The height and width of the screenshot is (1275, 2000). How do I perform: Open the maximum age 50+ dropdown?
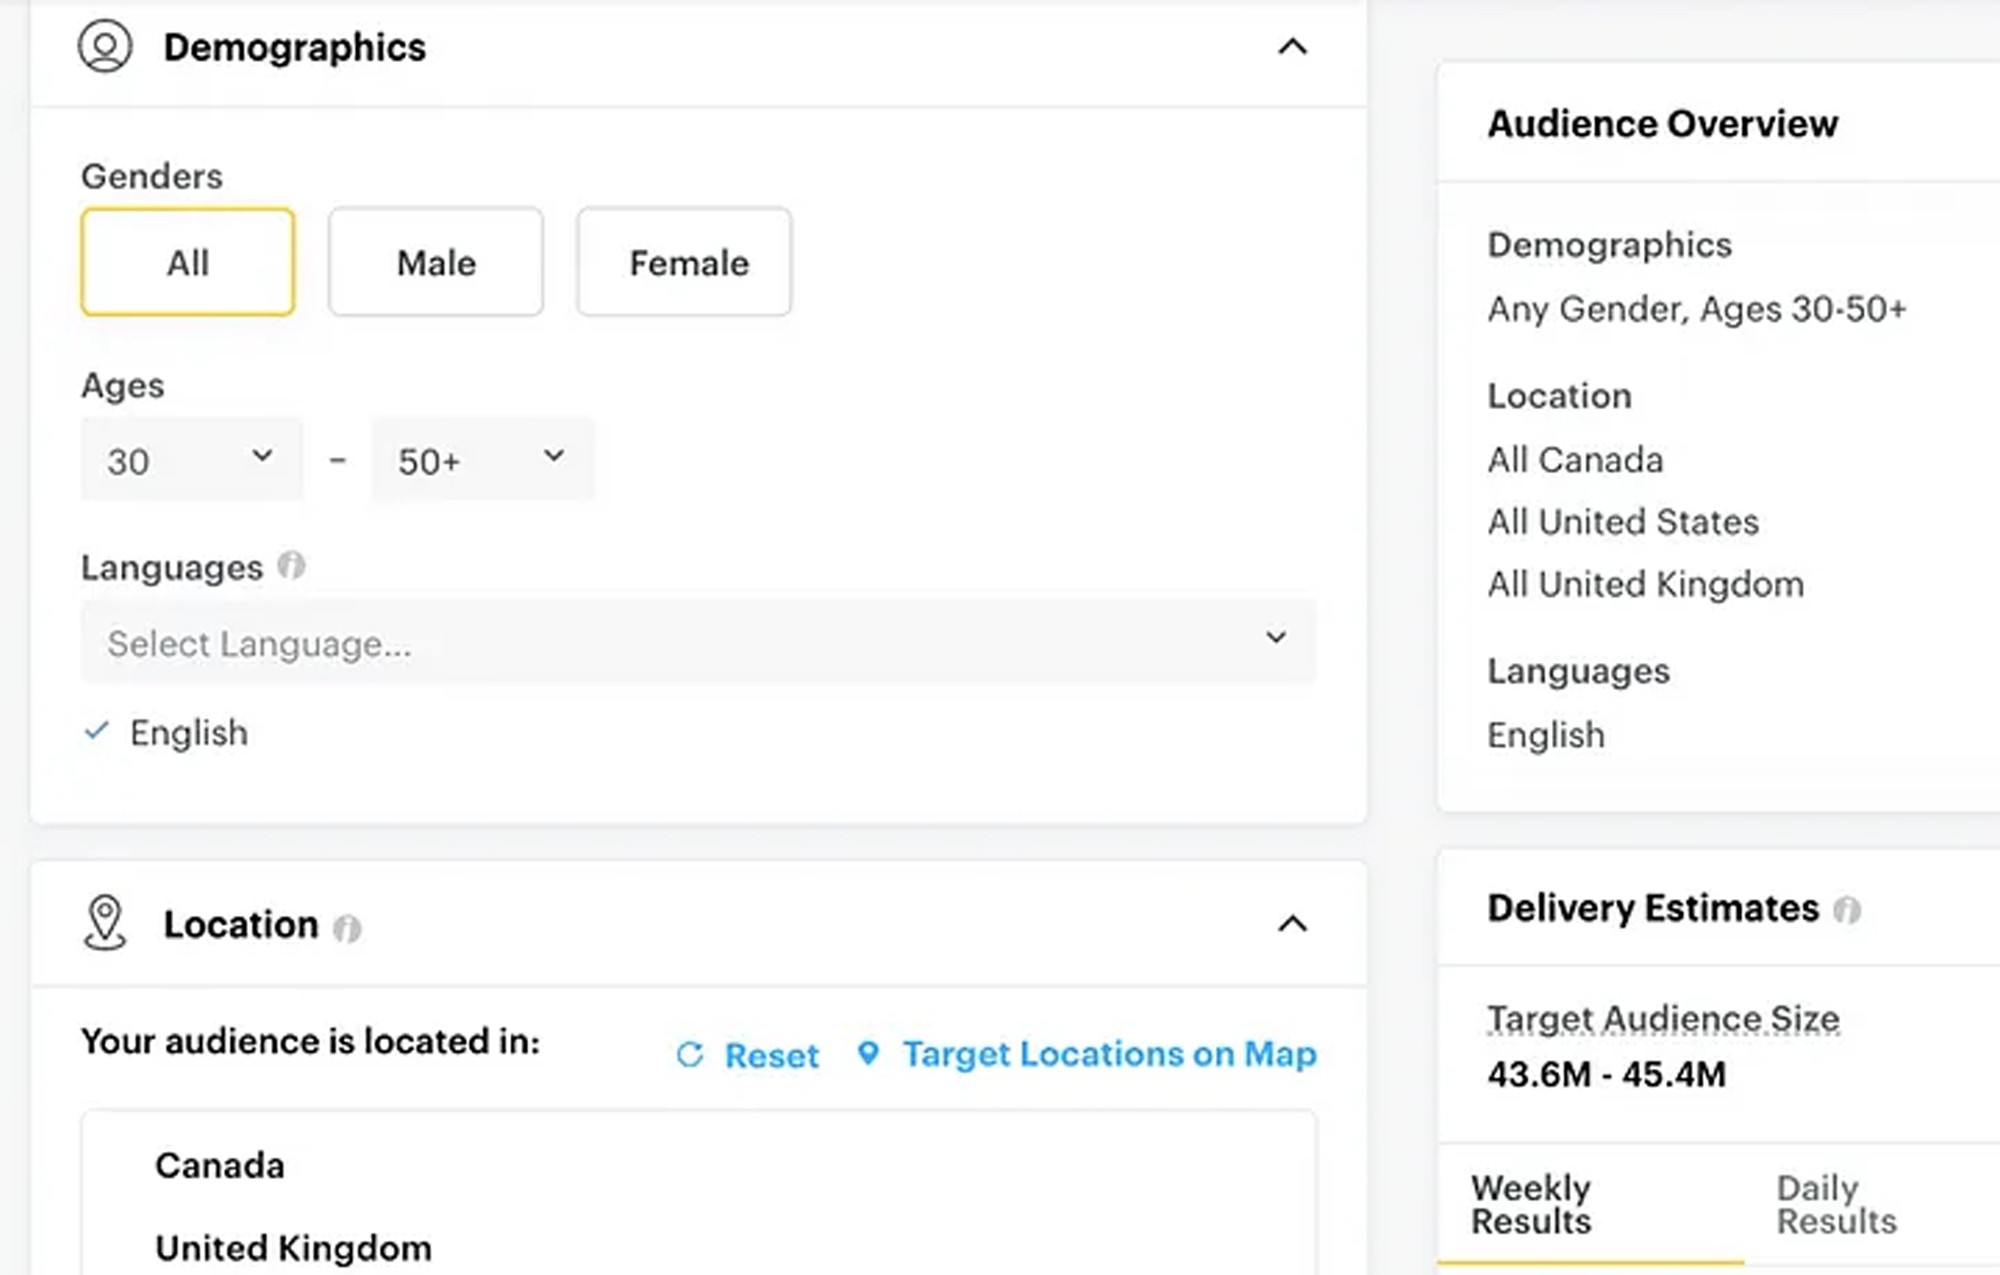482,459
